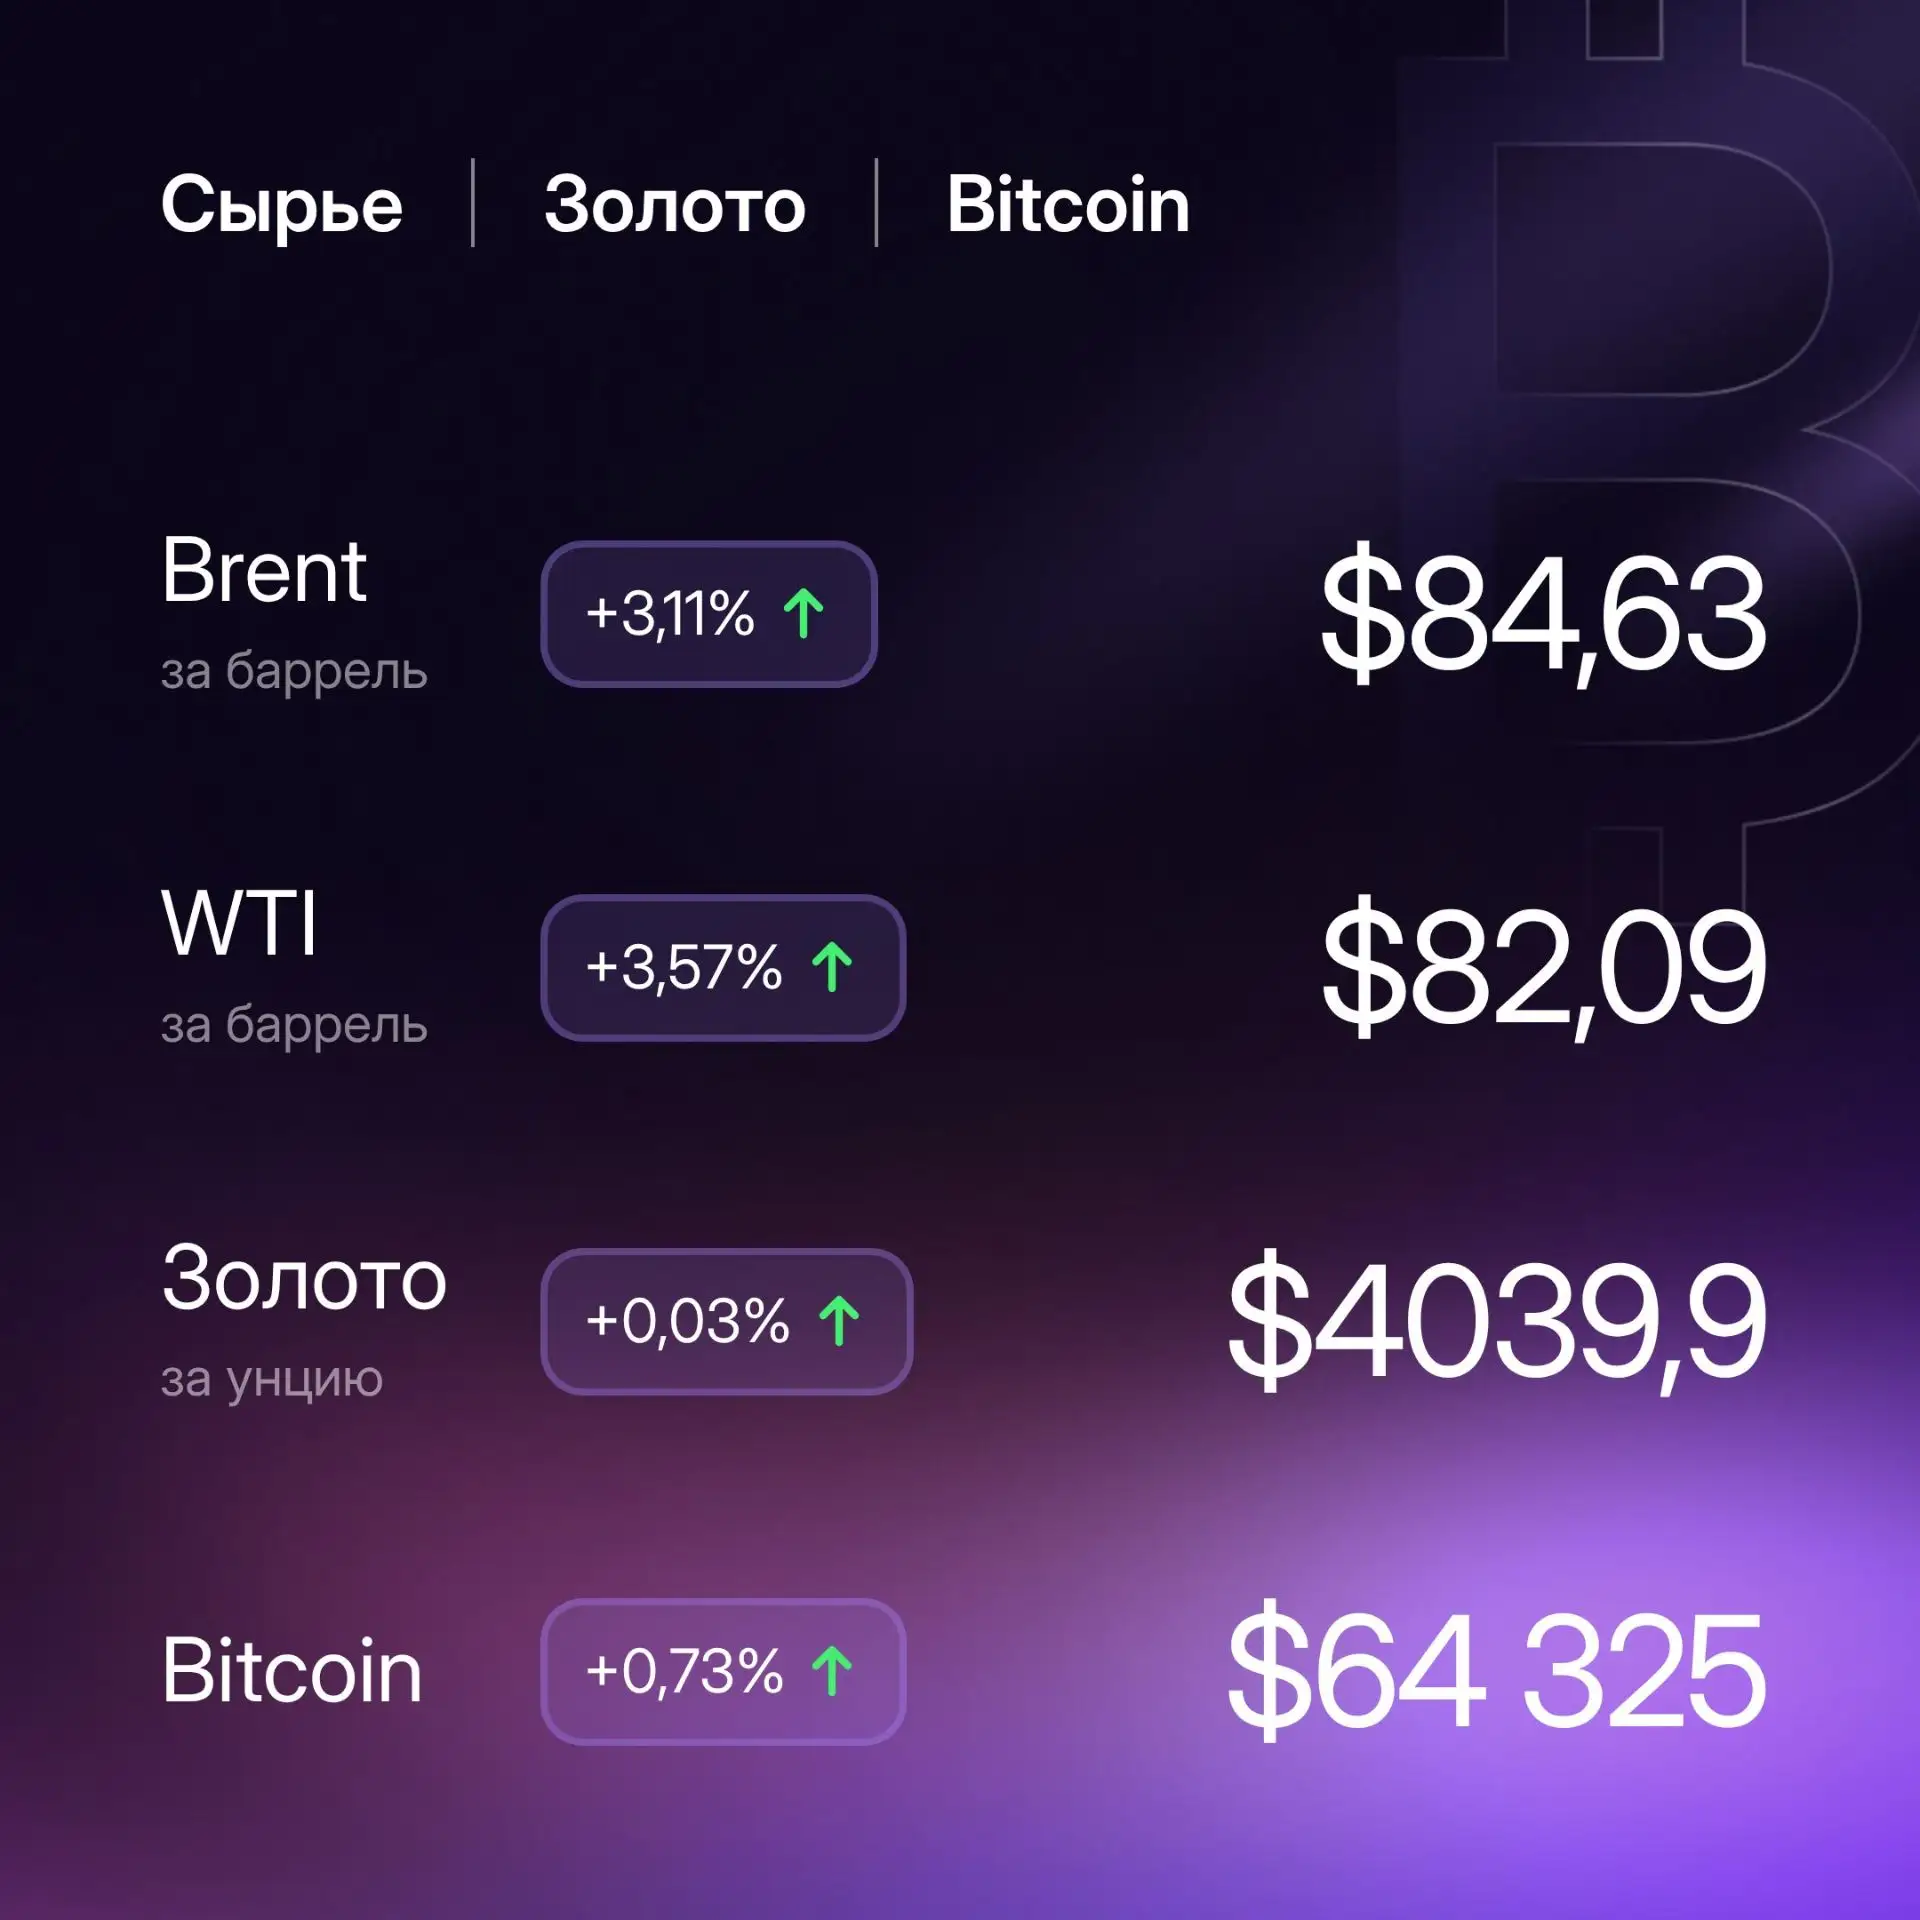
Task: Select the Золото header tab
Action: pyautogui.click(x=675, y=205)
